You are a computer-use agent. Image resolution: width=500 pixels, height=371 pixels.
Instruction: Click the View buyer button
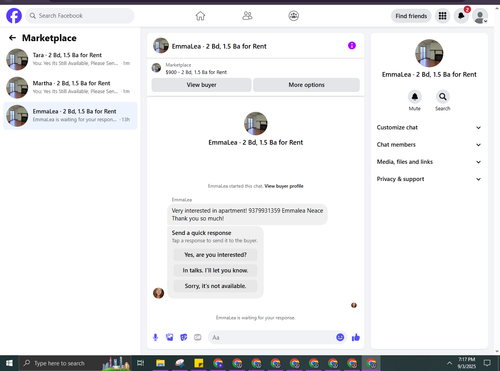201,85
